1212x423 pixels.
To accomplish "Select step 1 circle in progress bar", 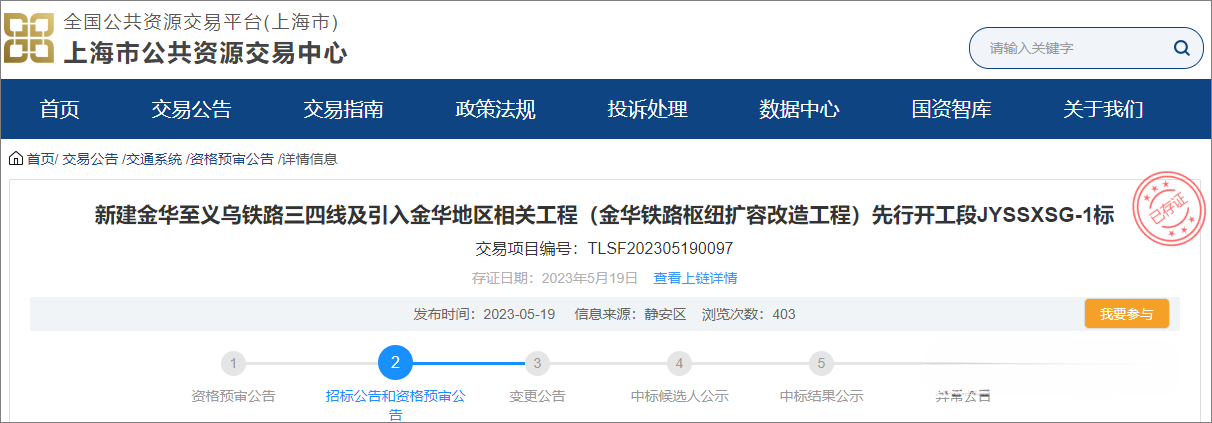I will (233, 363).
